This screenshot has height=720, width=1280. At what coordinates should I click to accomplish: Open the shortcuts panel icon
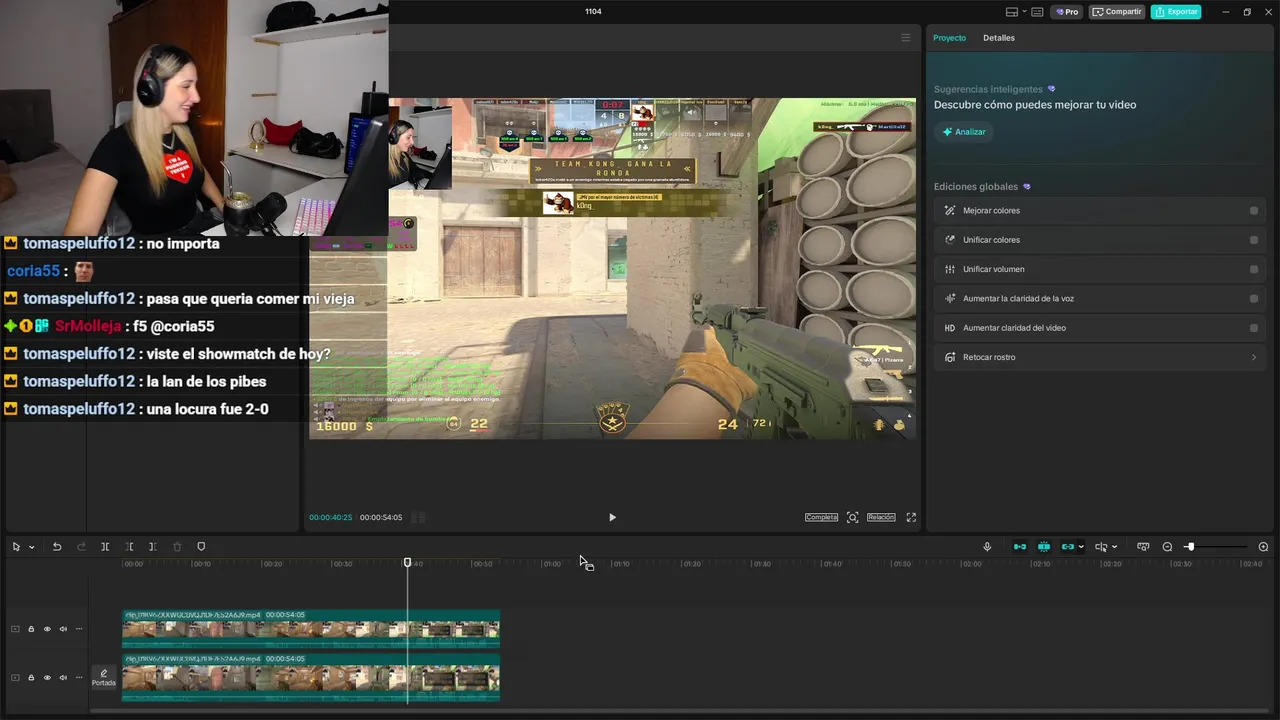coord(1037,12)
